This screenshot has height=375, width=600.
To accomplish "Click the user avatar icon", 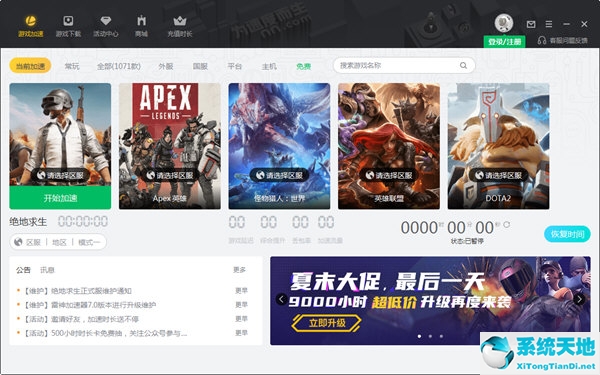I will pos(504,23).
